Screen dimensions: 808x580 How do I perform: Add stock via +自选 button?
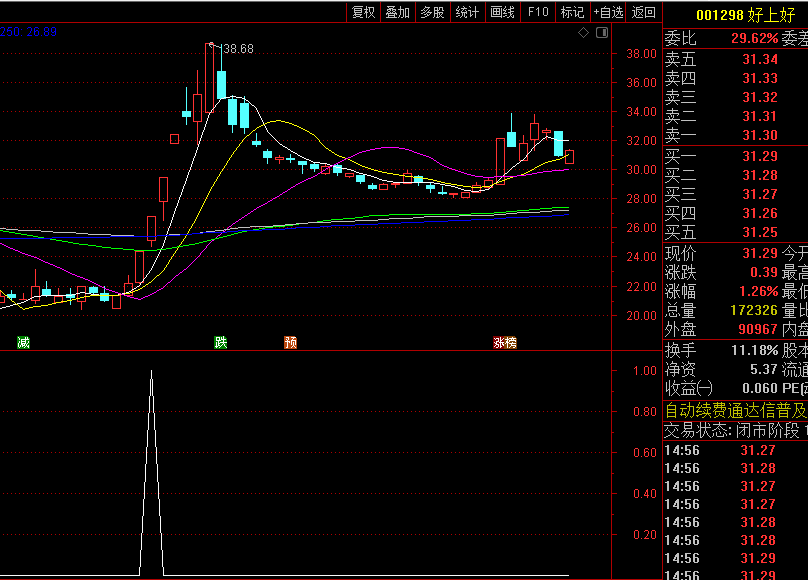point(608,12)
